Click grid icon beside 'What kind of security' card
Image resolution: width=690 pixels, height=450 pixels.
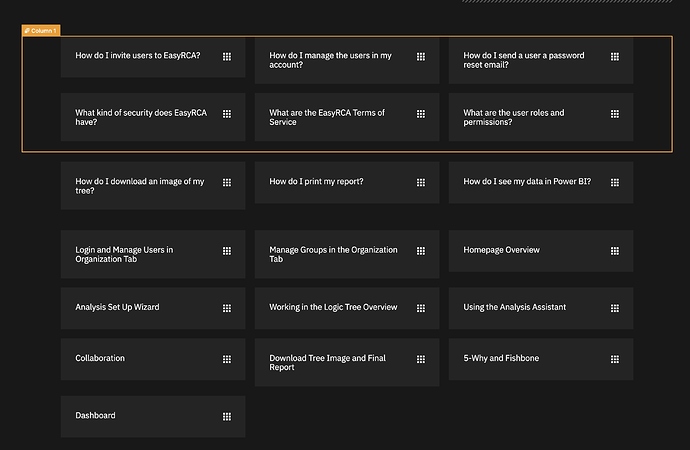pyautogui.click(x=227, y=115)
